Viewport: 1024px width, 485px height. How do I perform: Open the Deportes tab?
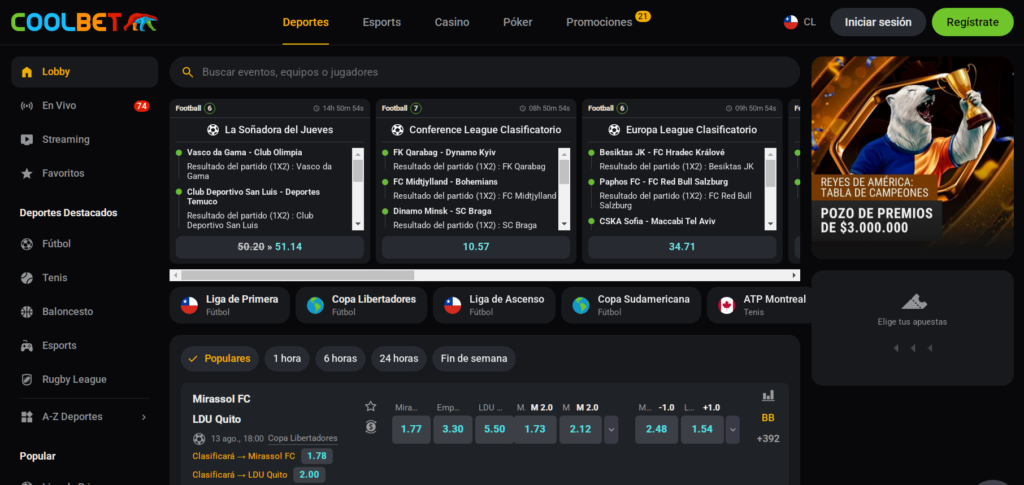tap(306, 22)
